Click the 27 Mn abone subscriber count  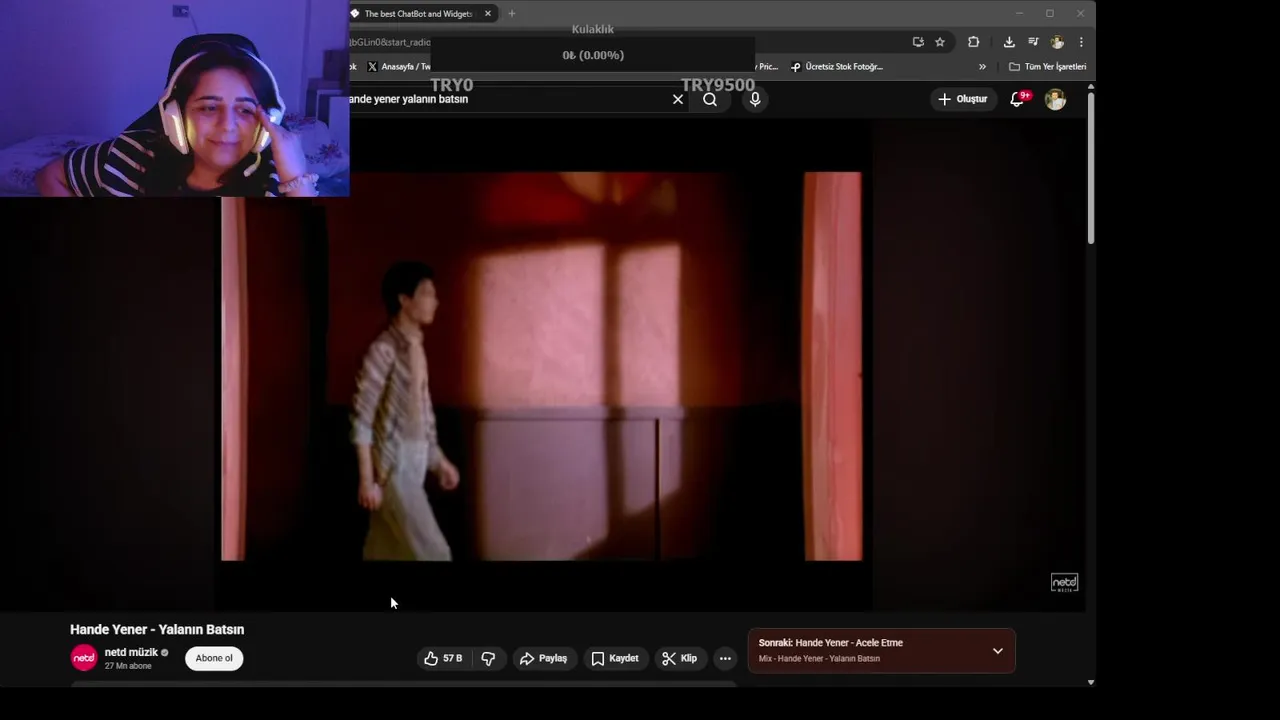(128, 666)
